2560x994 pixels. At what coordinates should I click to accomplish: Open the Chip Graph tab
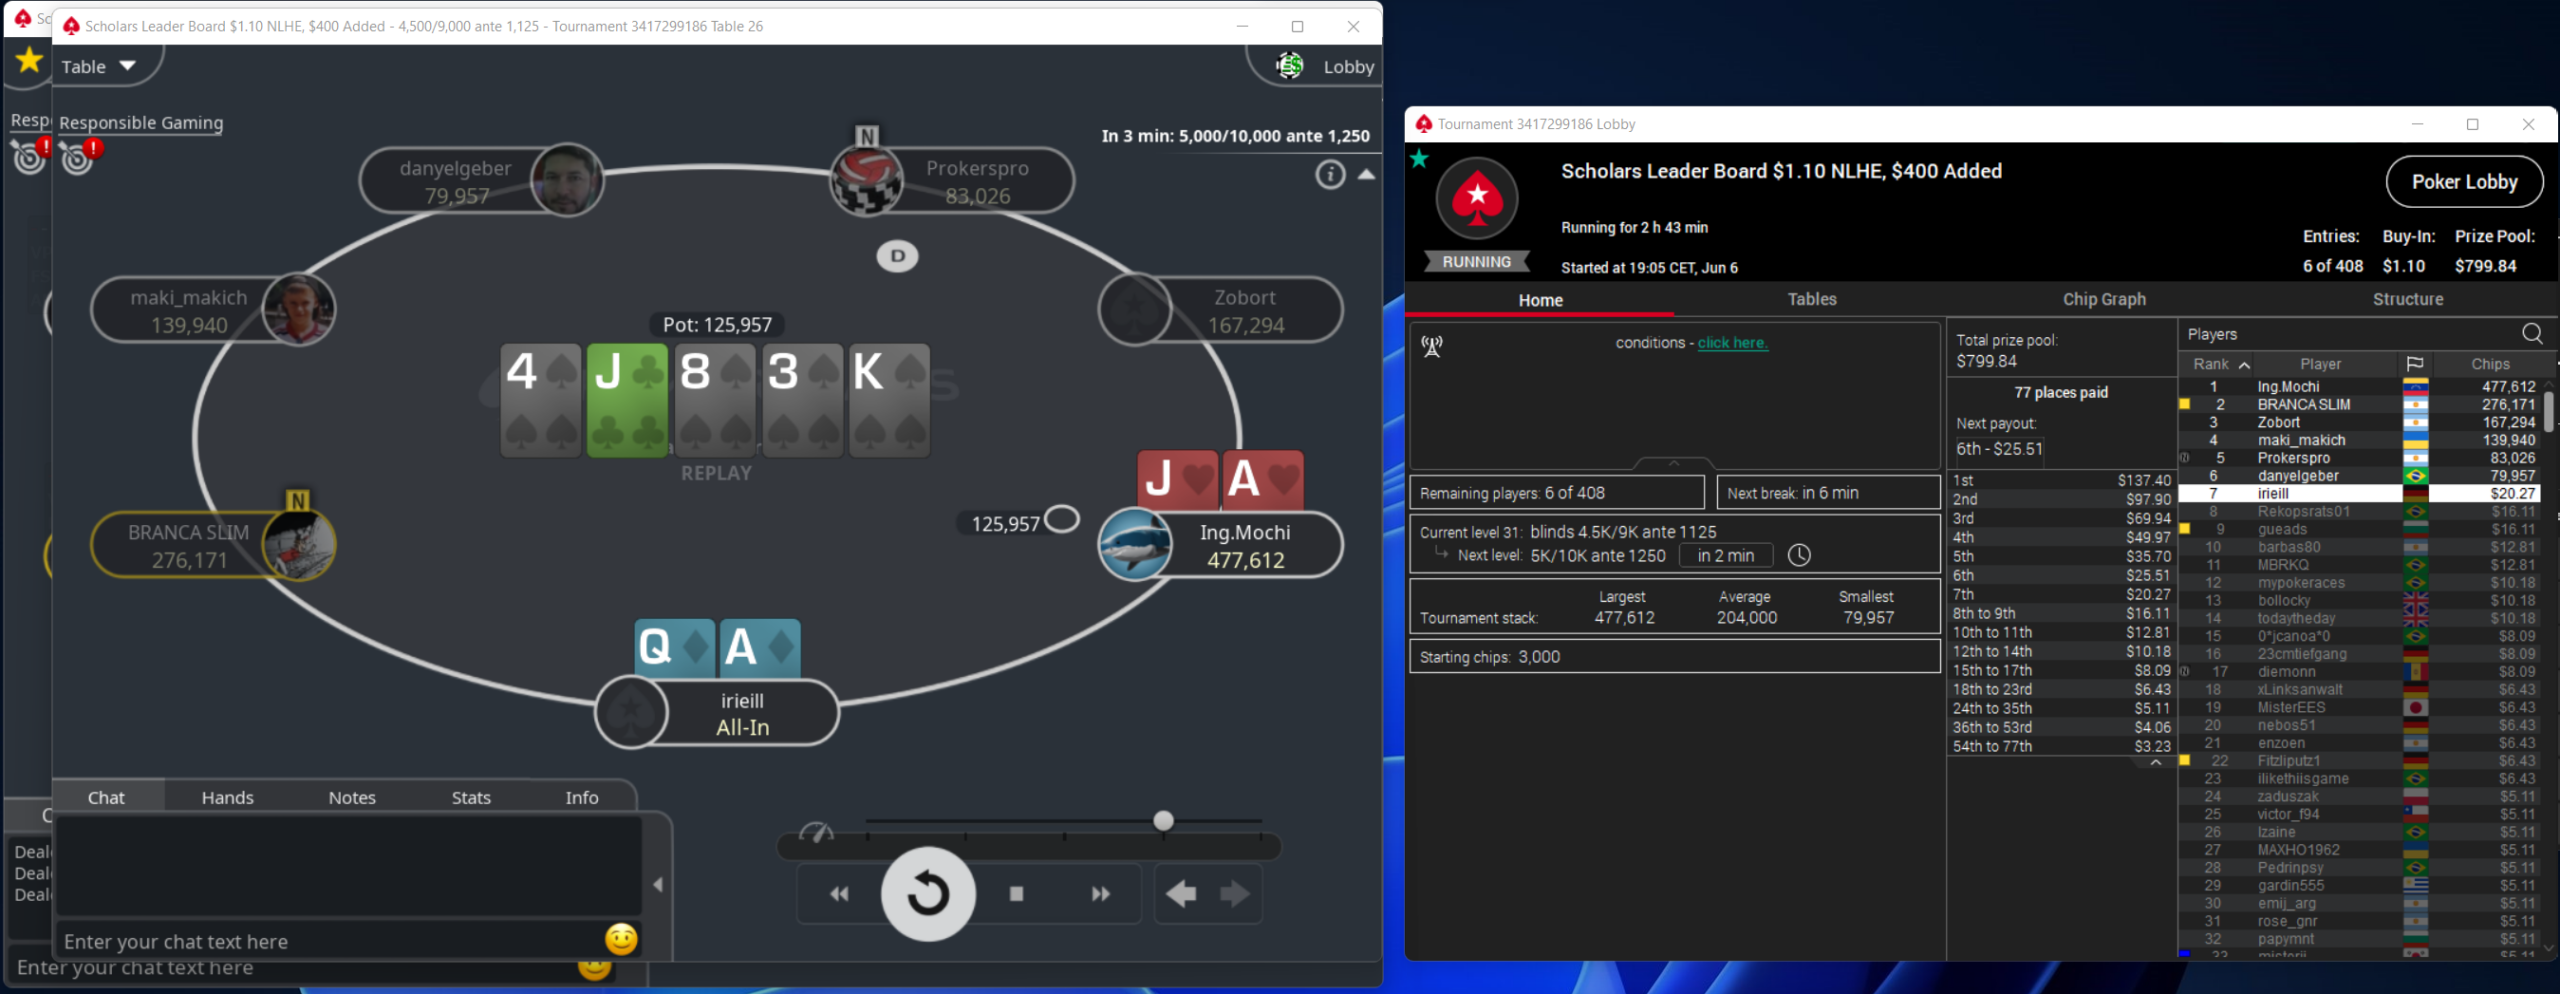pos(2104,299)
